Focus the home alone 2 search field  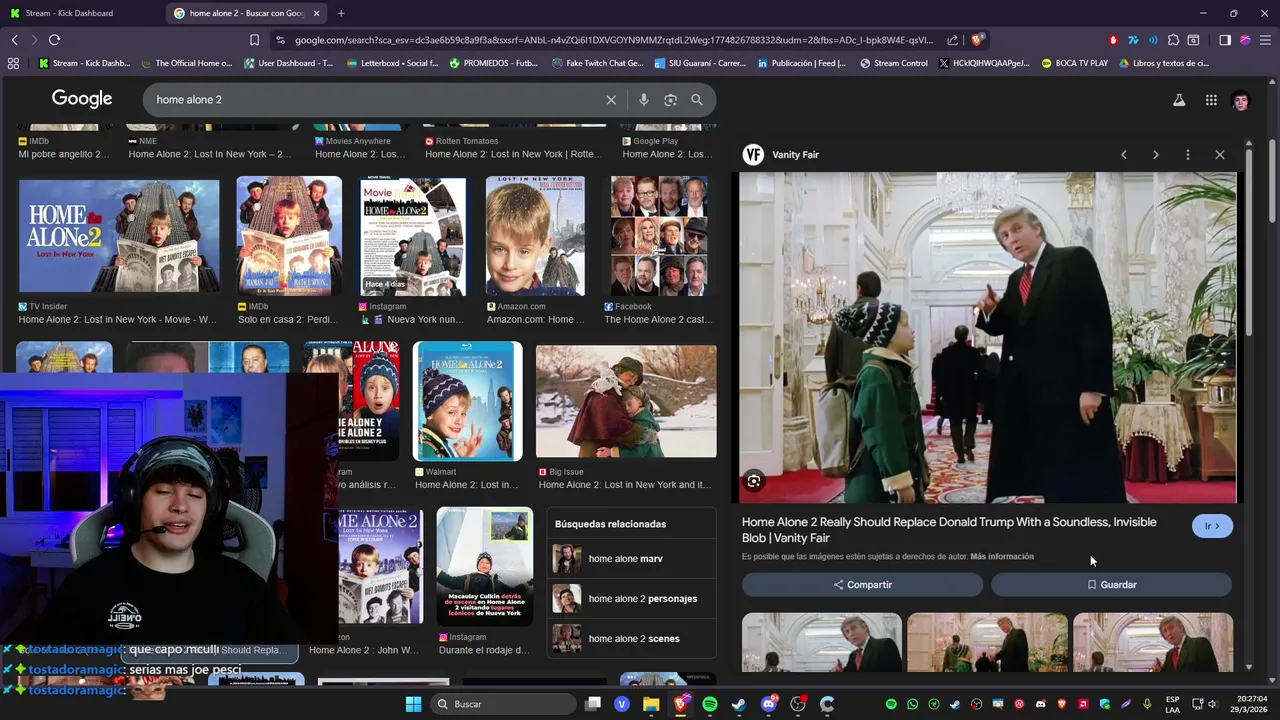coord(375,100)
